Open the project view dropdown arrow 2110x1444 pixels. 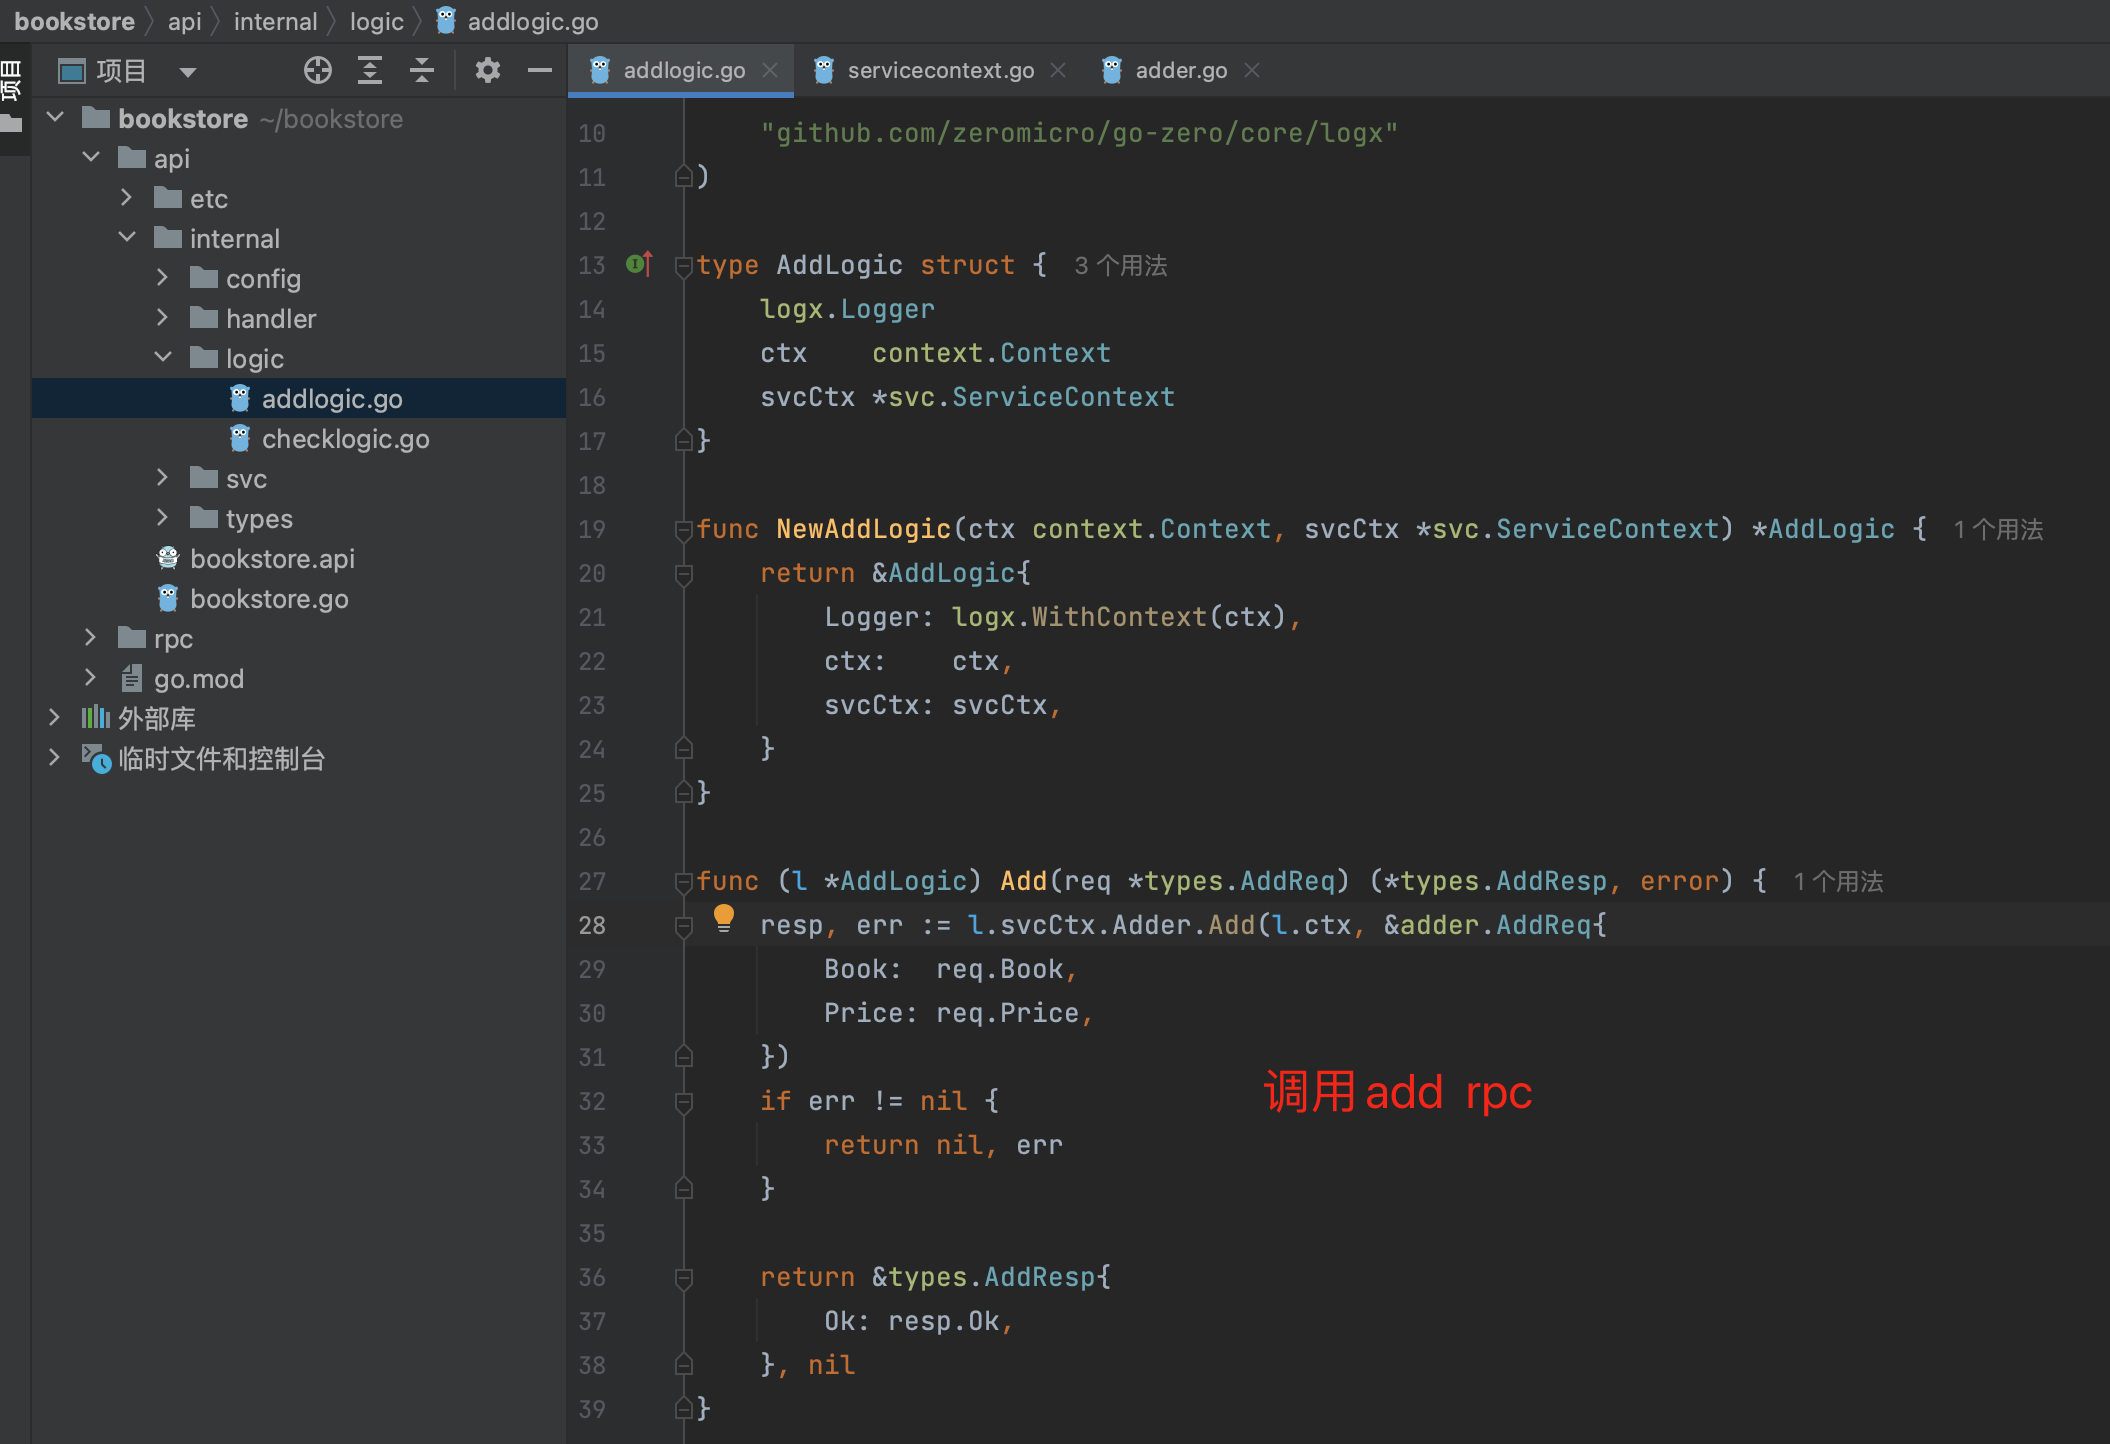pos(187,72)
